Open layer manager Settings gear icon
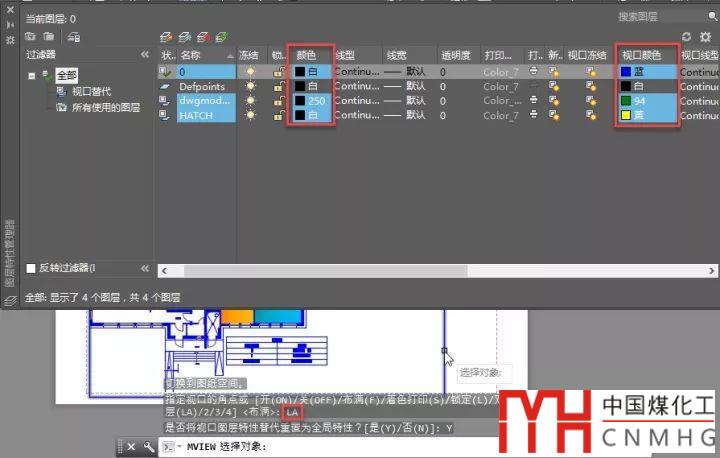The width and height of the screenshot is (720, 458). point(705,37)
